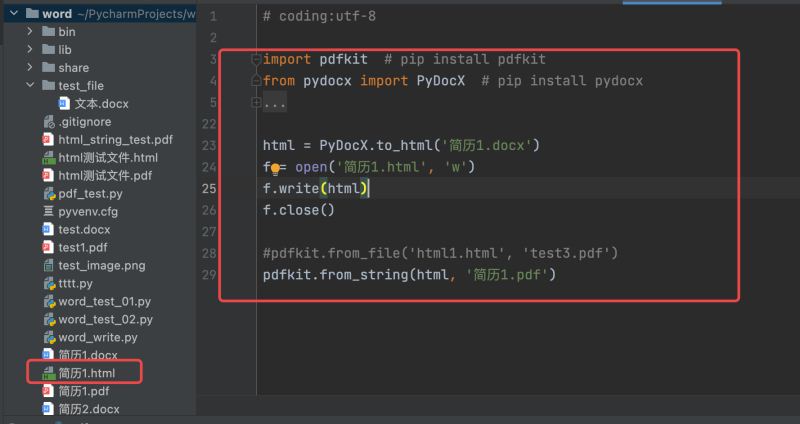This screenshot has height=424, width=800.
Task: Click the test.docx document icon
Action: [48, 230]
